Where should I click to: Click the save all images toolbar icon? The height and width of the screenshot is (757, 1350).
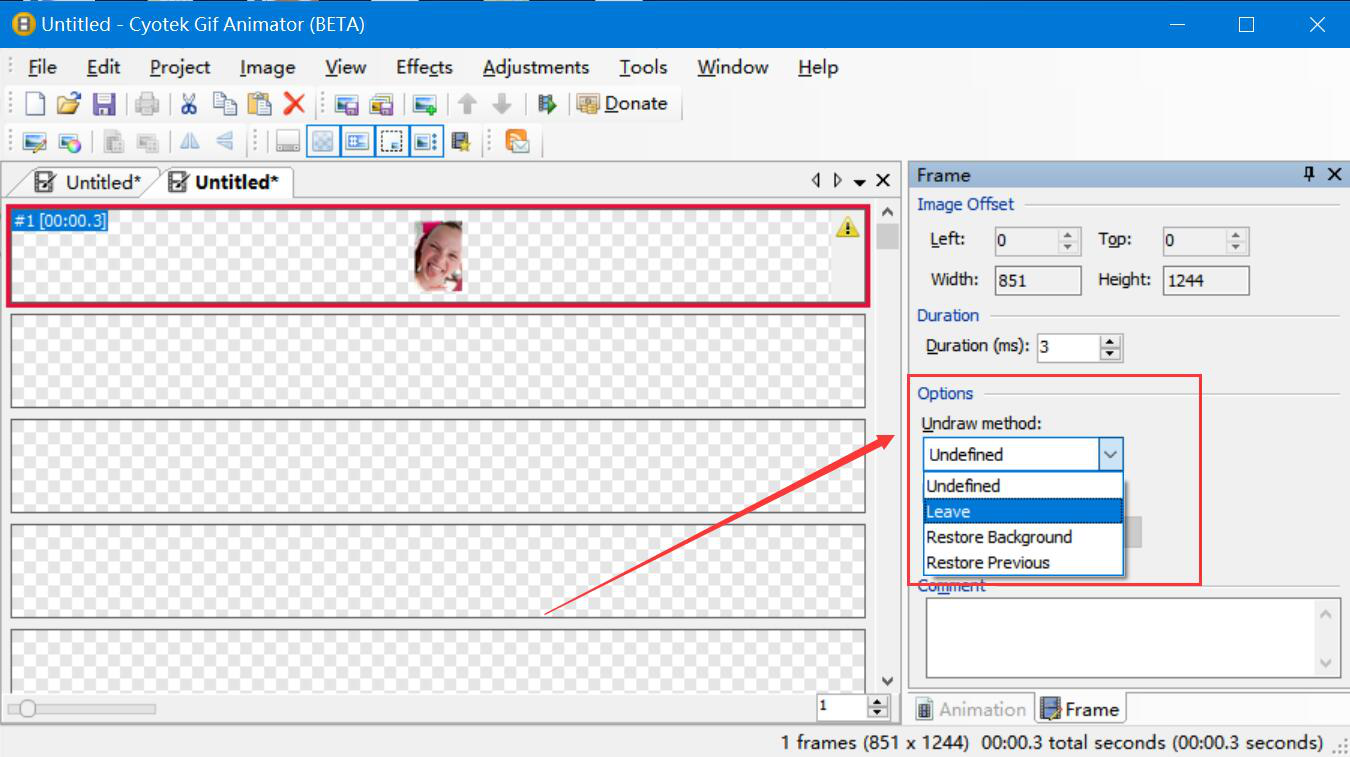[381, 104]
